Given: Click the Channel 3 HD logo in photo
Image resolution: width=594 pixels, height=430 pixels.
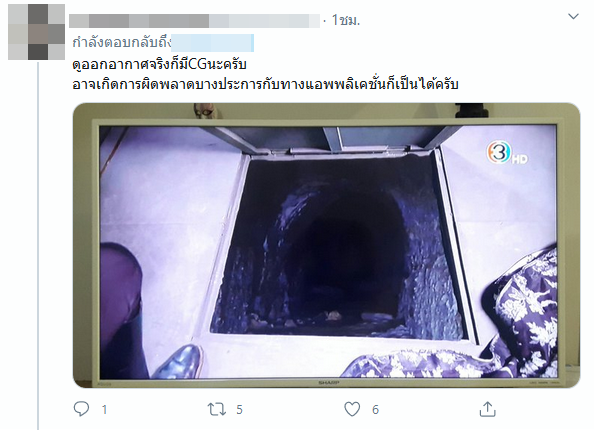Looking at the screenshot, I should pos(506,152).
